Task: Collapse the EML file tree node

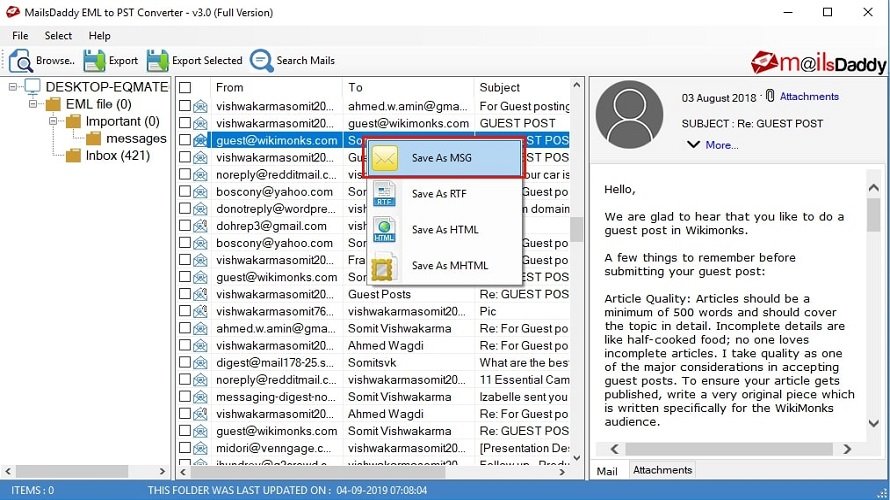Action: (x=33, y=104)
